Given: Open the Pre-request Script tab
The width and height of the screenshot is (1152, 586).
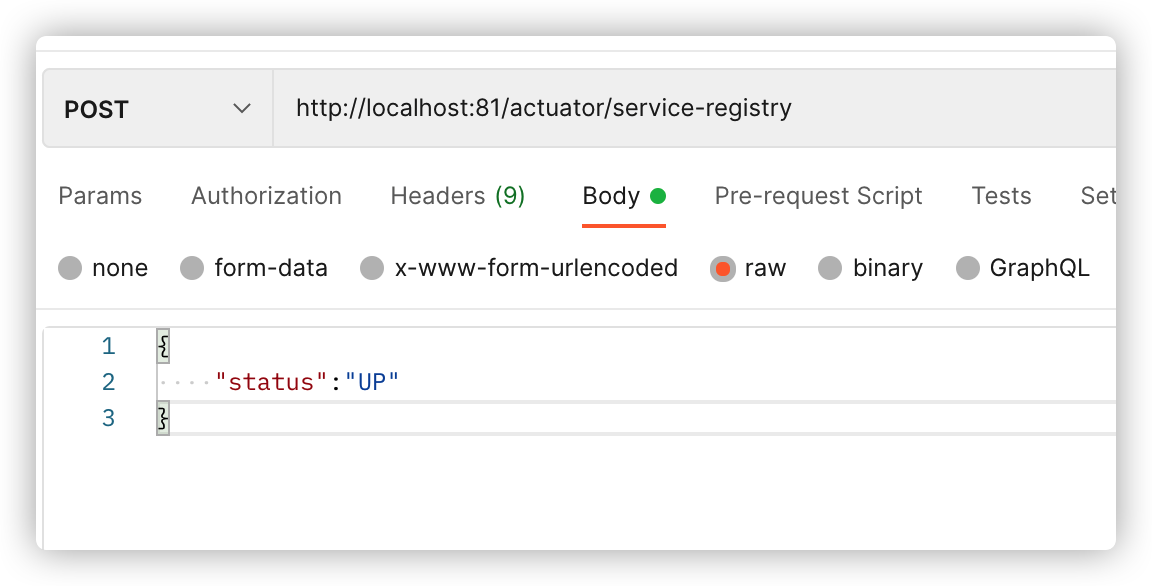Looking at the screenshot, I should pyautogui.click(x=818, y=196).
